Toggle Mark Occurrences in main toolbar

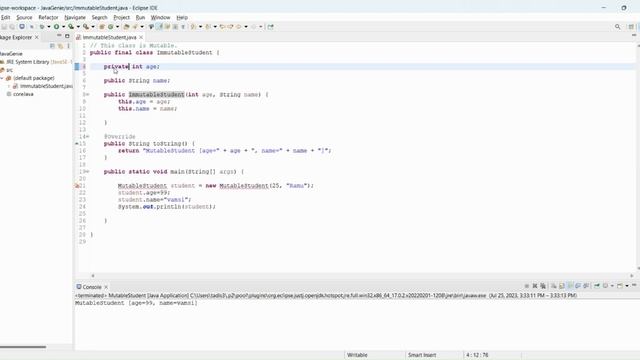(x=159, y=27)
